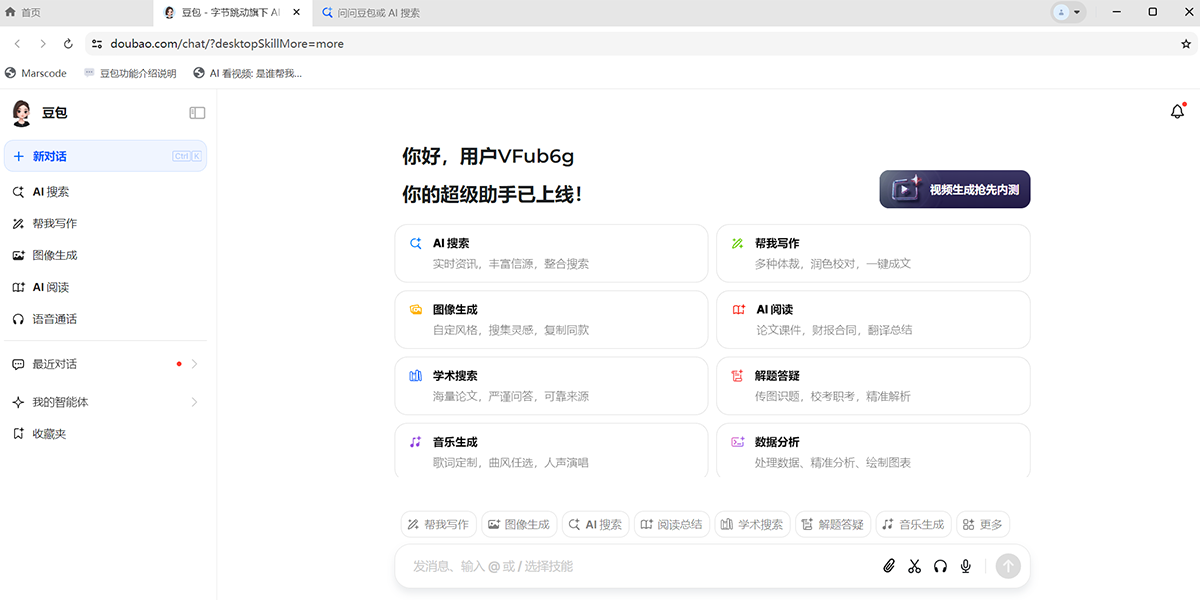Open AI 搜索 in the sidebar
The image size is (1200, 600).
(x=105, y=192)
